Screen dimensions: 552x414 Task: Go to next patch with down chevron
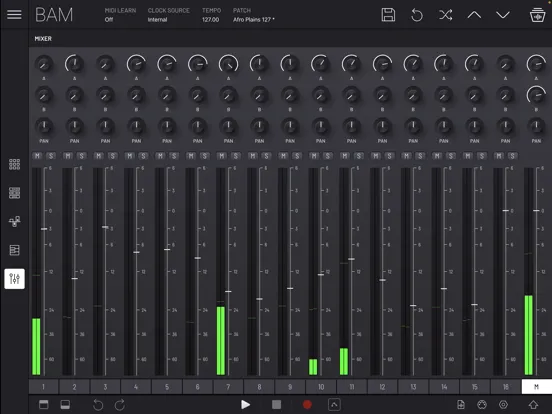pyautogui.click(x=503, y=15)
